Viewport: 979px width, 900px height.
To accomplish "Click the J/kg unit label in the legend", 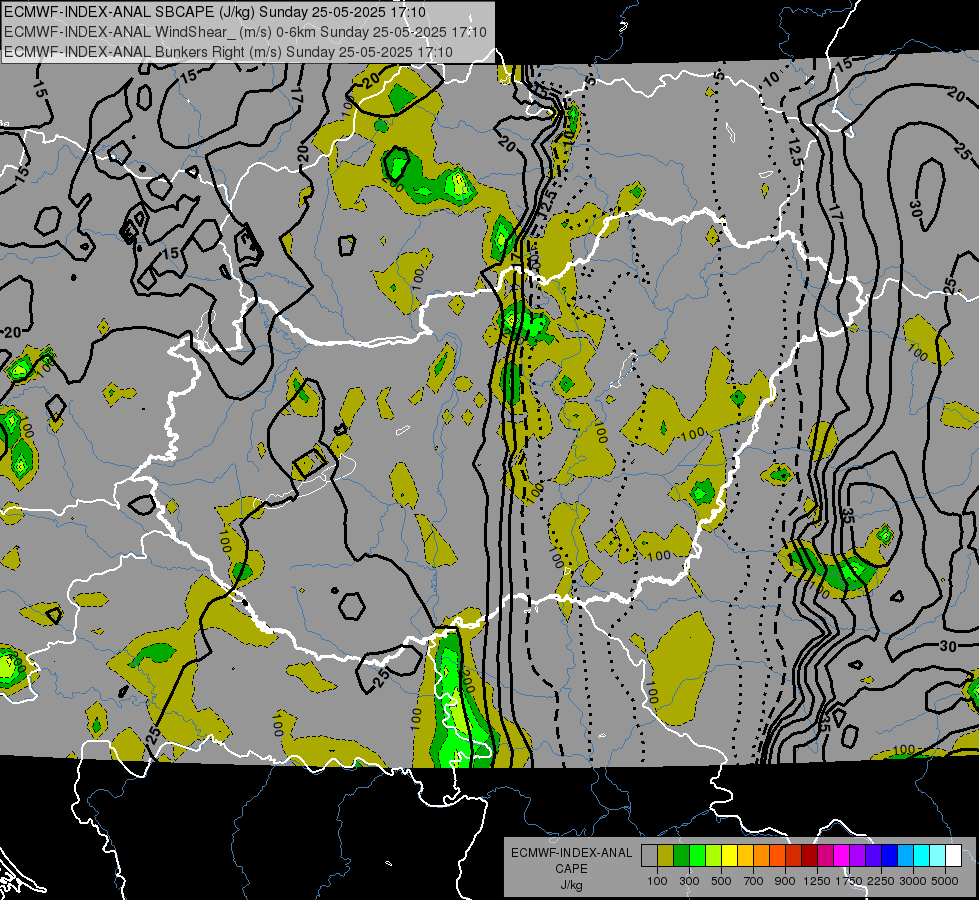I will coord(571,885).
